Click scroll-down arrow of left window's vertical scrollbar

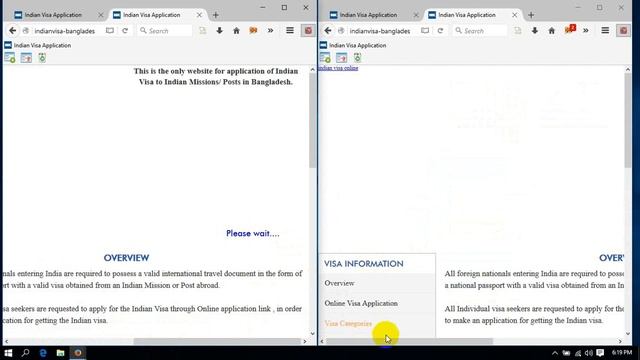tap(313, 333)
